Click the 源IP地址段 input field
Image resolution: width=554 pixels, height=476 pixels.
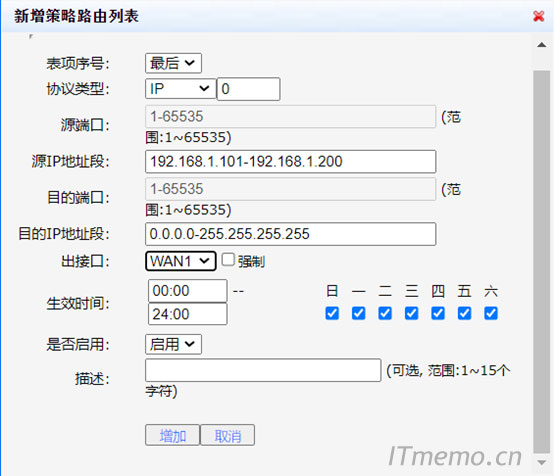(290, 161)
